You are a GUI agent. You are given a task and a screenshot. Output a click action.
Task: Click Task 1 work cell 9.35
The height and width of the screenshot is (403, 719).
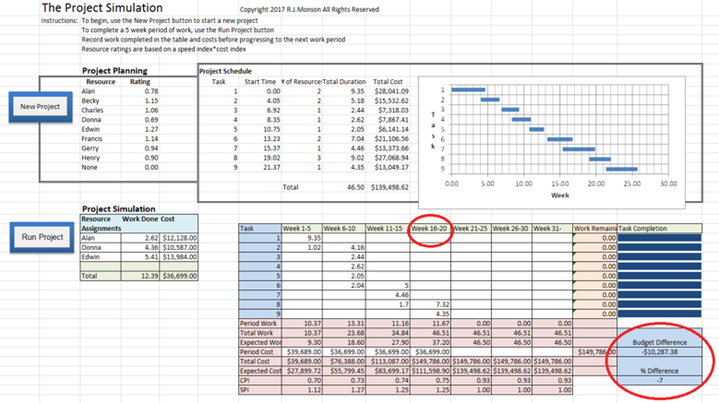tap(302, 238)
